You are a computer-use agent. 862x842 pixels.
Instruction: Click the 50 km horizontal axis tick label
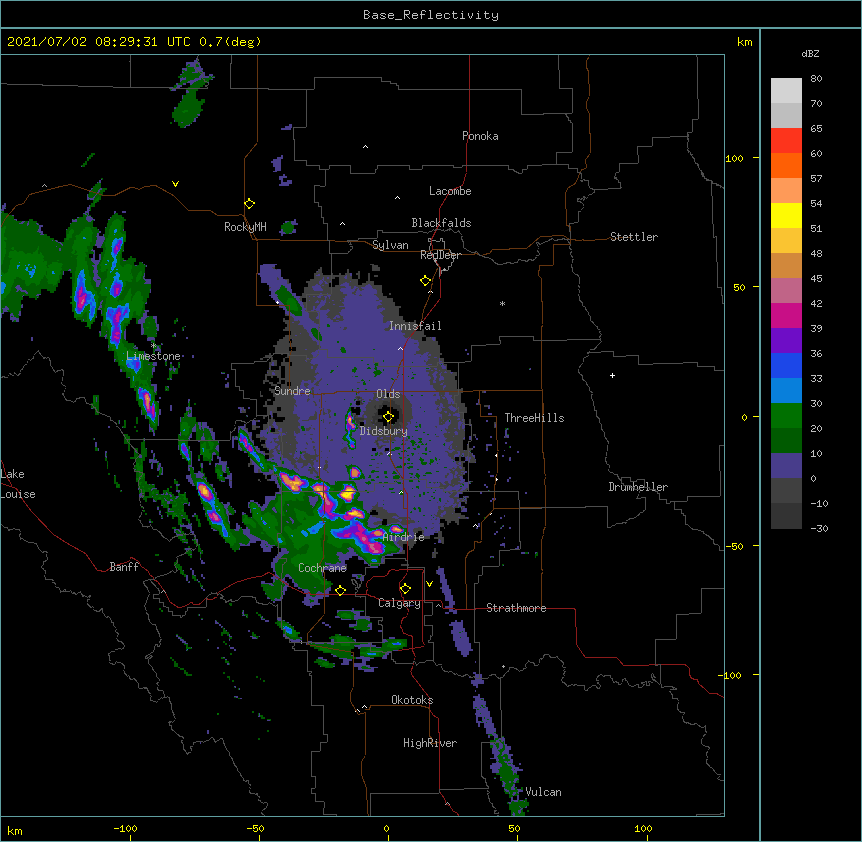pos(514,828)
